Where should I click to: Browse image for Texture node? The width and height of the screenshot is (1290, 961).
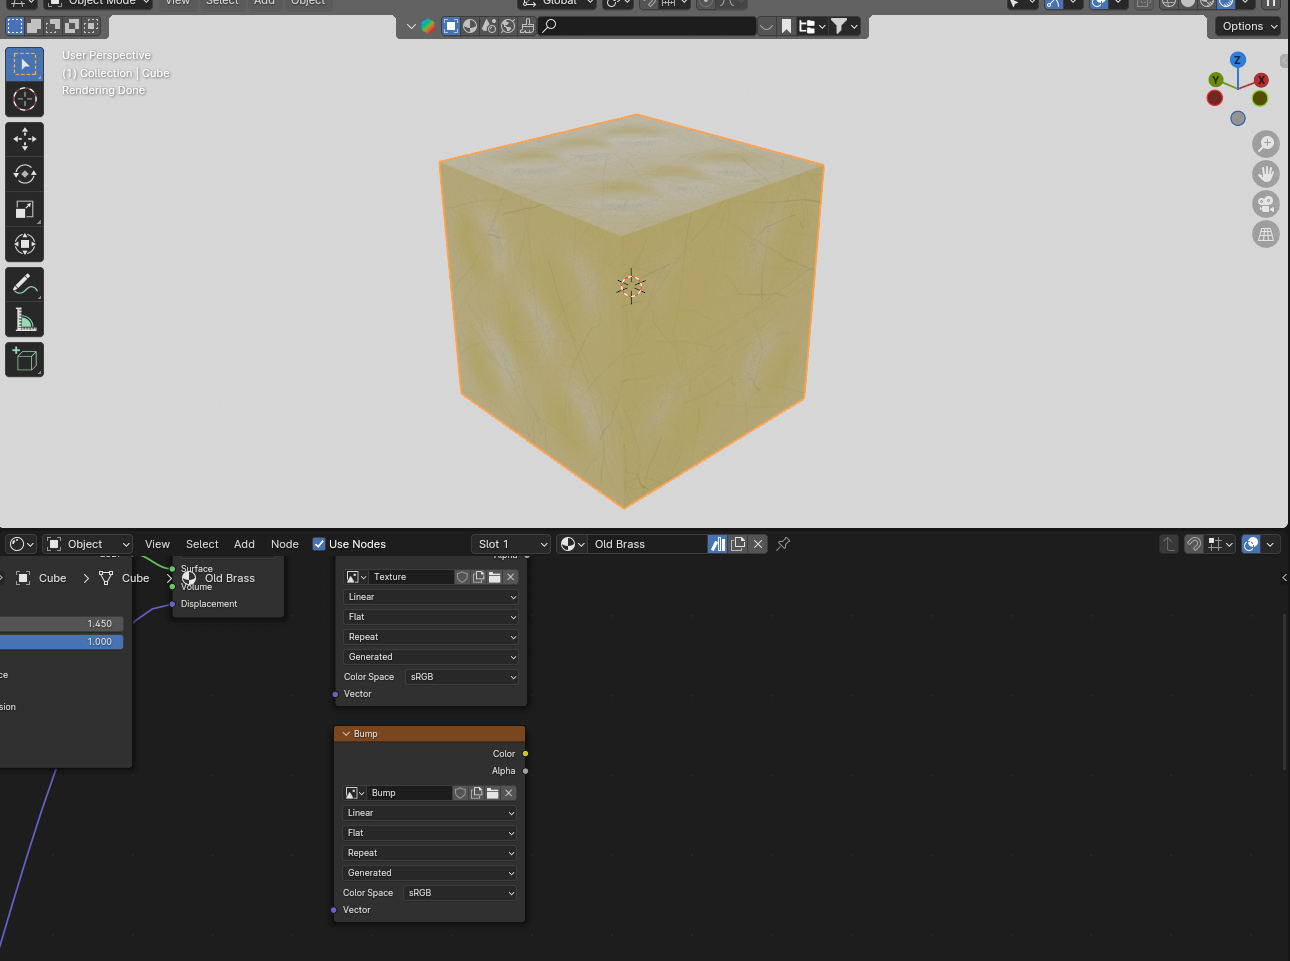pos(356,577)
